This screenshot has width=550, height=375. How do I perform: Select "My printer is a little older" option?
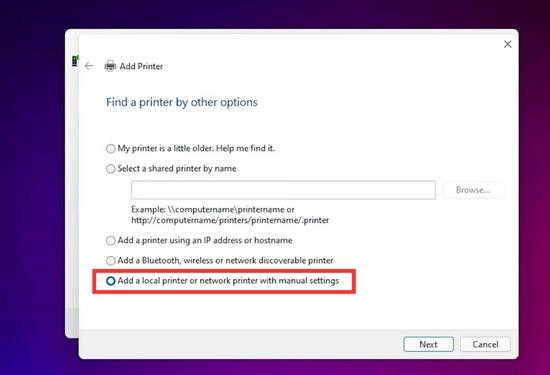coord(110,149)
